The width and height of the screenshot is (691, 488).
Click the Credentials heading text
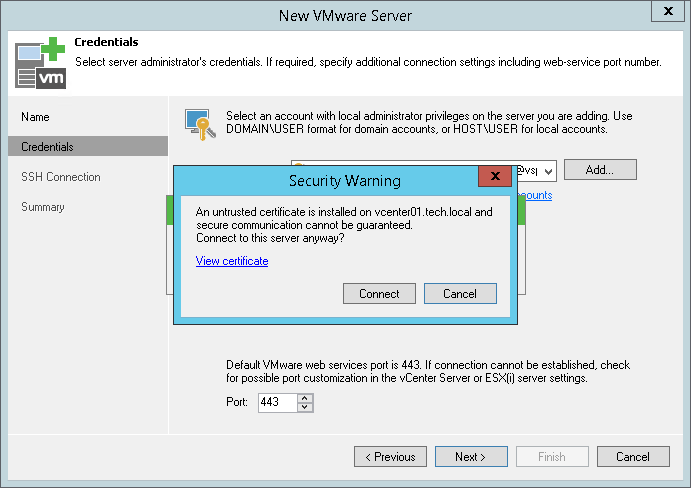tap(106, 42)
